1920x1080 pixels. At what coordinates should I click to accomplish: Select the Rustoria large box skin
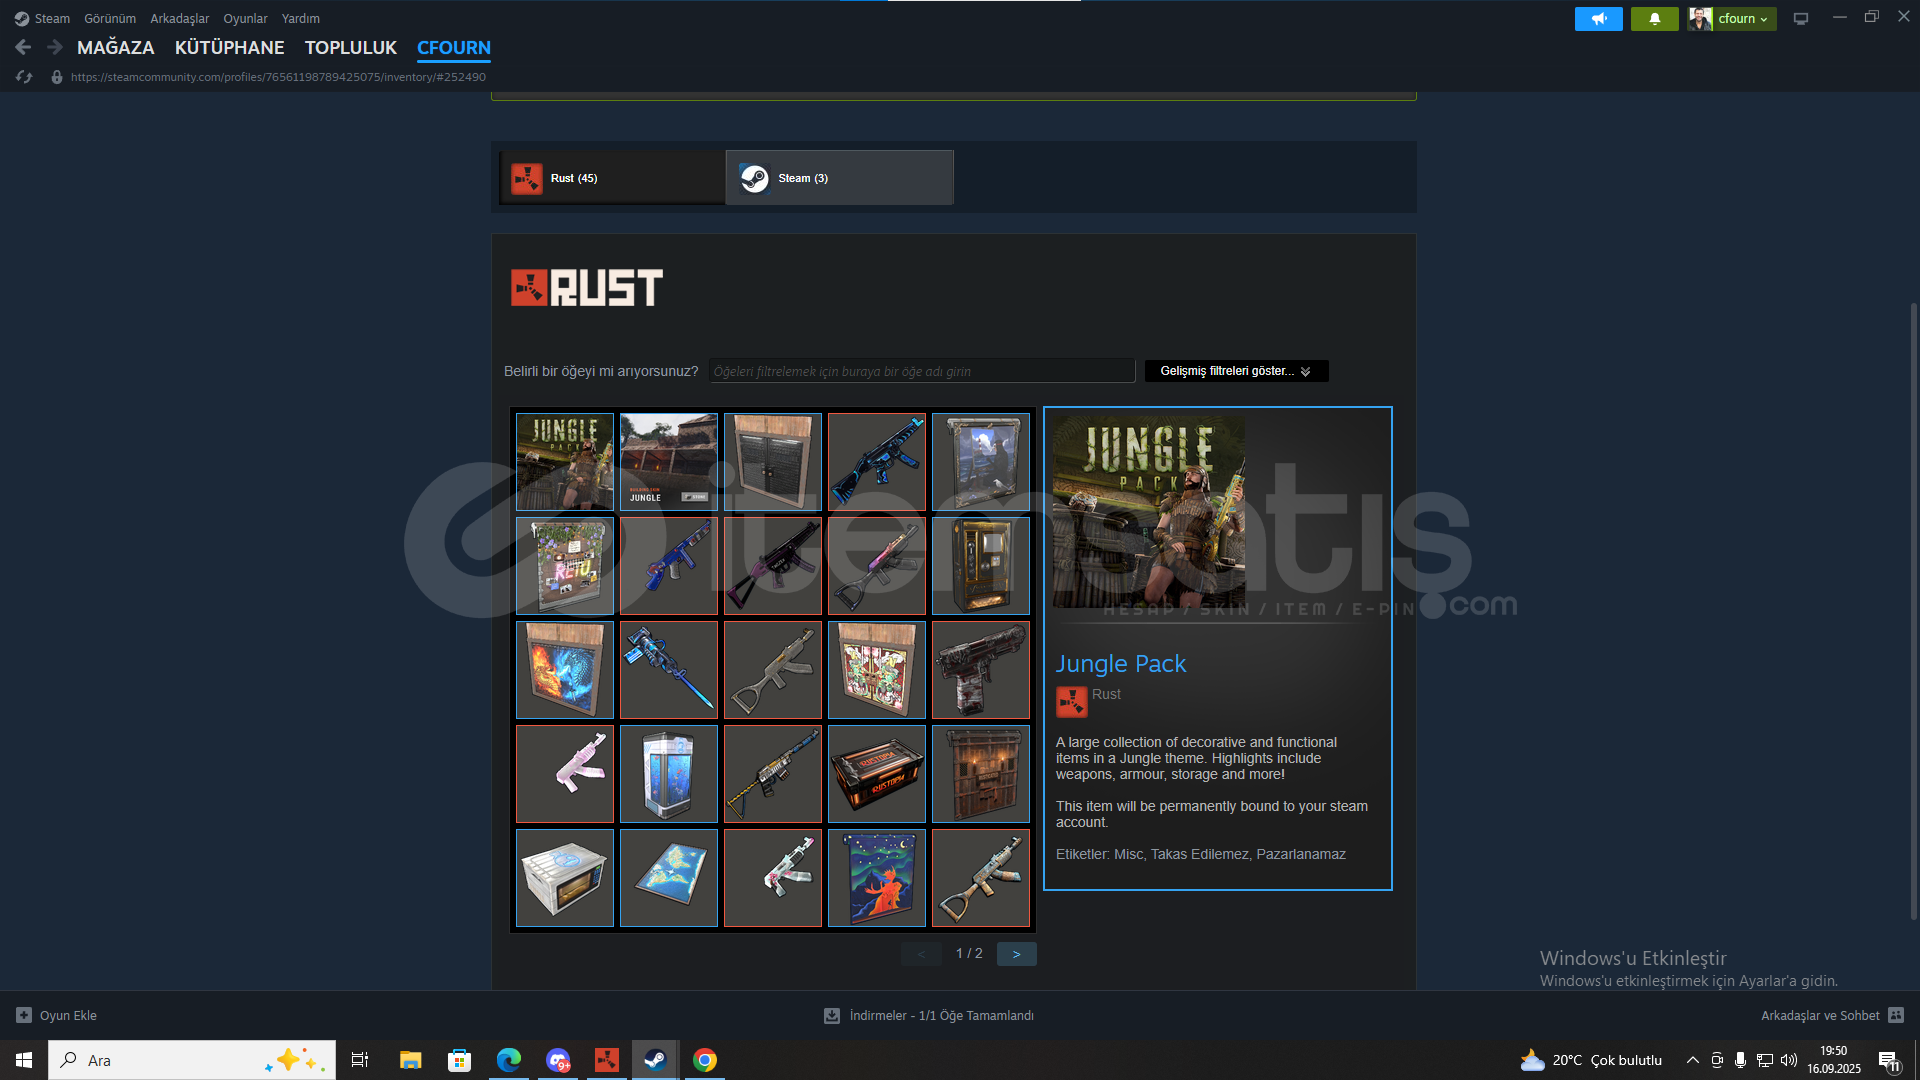click(877, 774)
